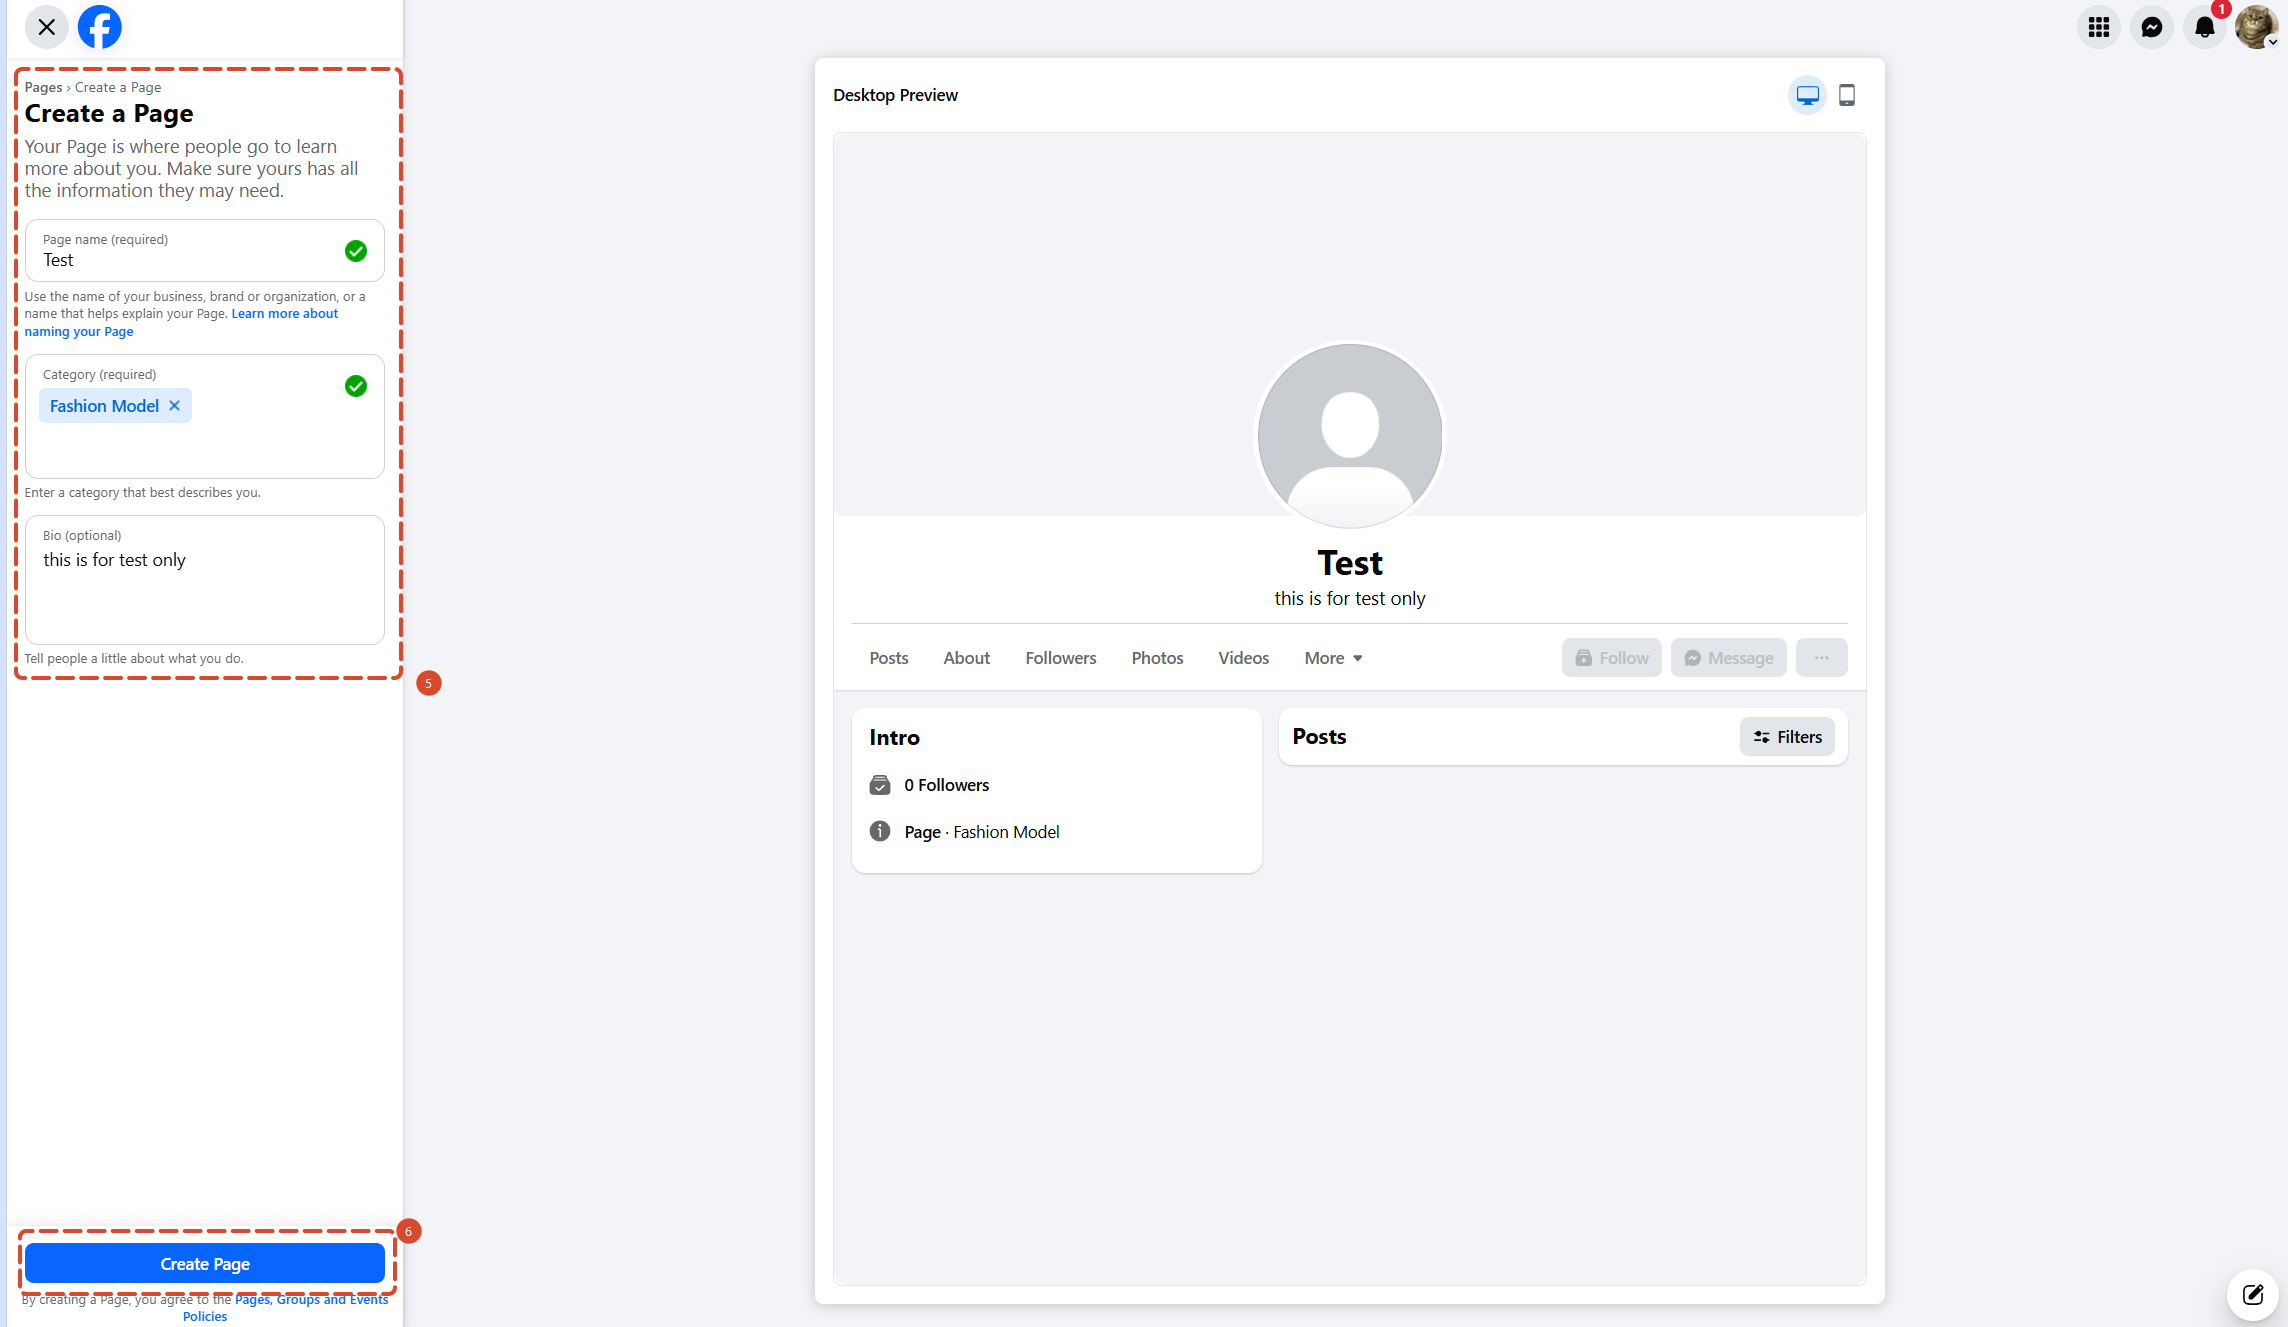Expand the More dropdown in preview
Screen dimensions: 2288x1327
point(1333,657)
